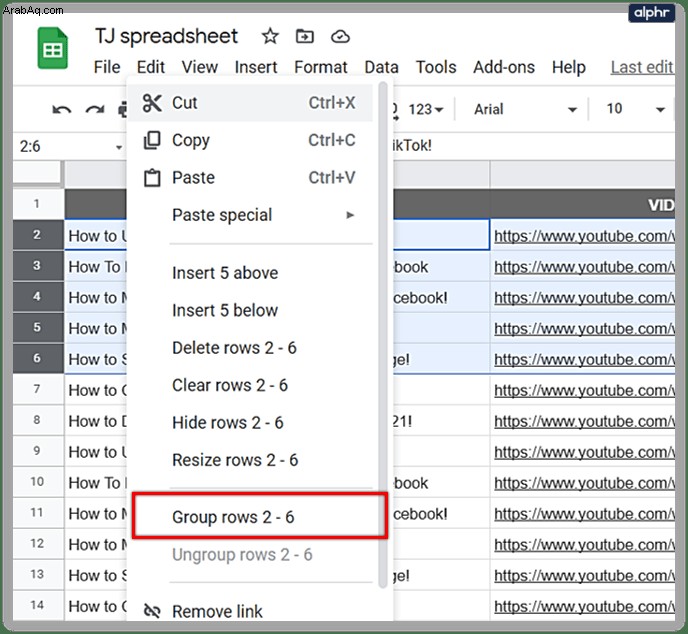Click the formula bar text ending in ikTok!
This screenshot has width=688, height=634.
point(412,145)
